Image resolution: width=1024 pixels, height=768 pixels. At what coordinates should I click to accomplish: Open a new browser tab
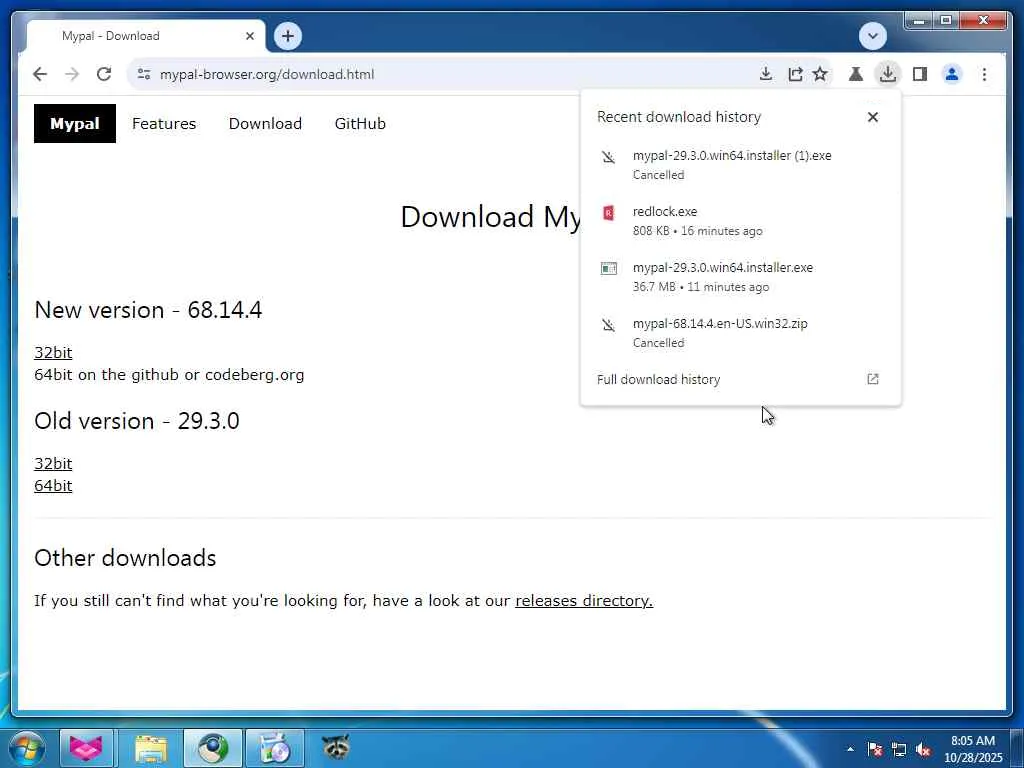coord(287,36)
